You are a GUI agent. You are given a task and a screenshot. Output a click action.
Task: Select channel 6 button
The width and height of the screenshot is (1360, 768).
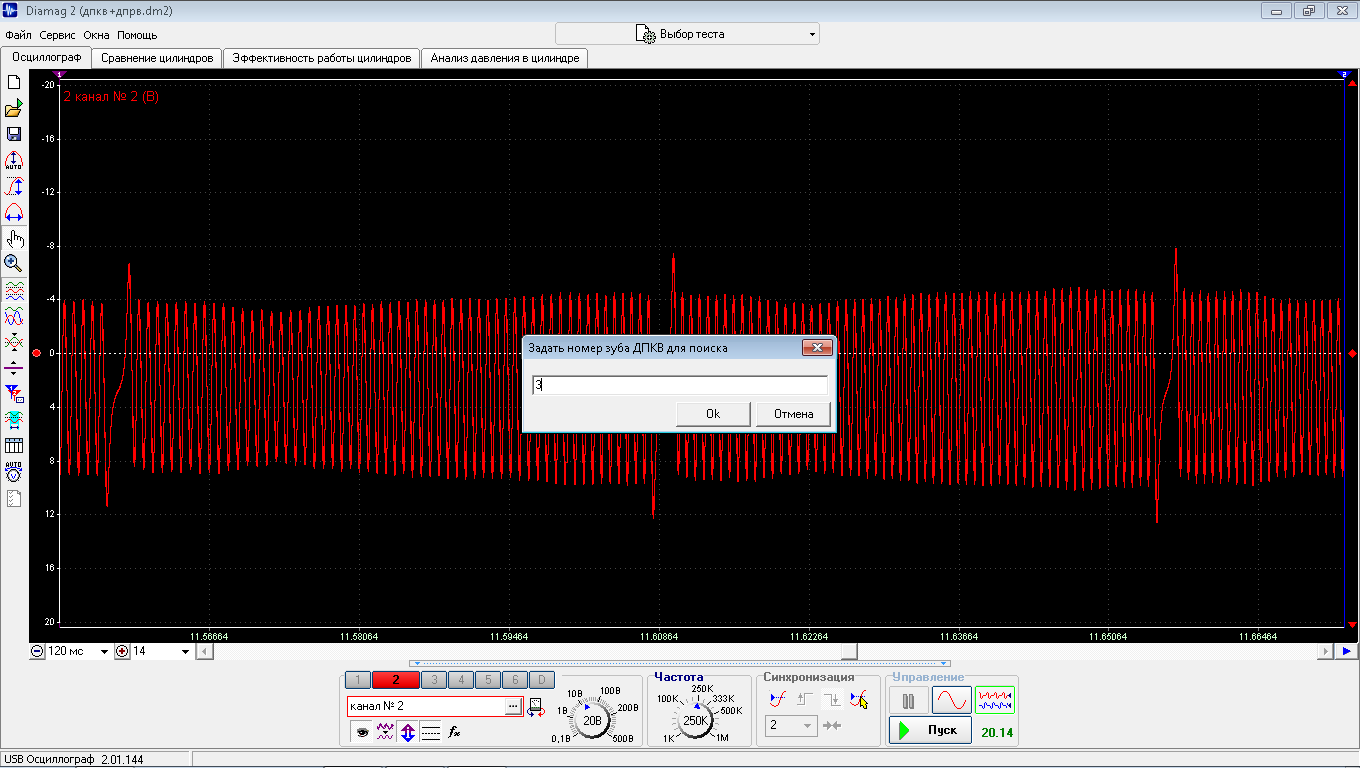coord(514,680)
